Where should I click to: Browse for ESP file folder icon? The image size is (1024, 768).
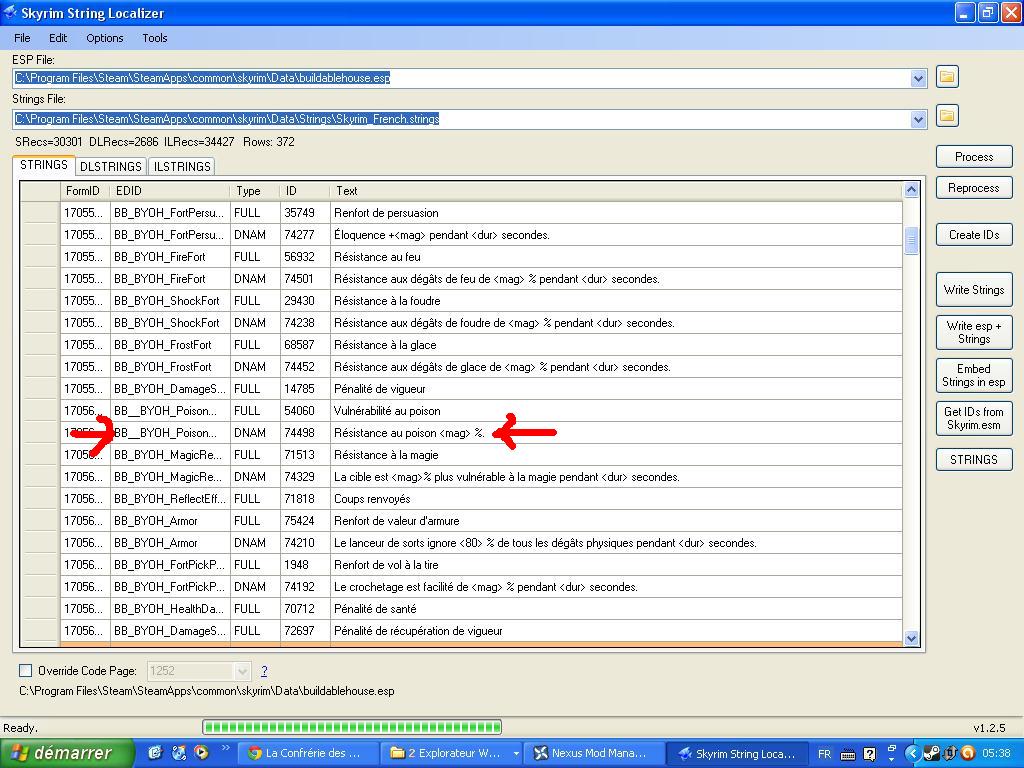tap(947, 77)
